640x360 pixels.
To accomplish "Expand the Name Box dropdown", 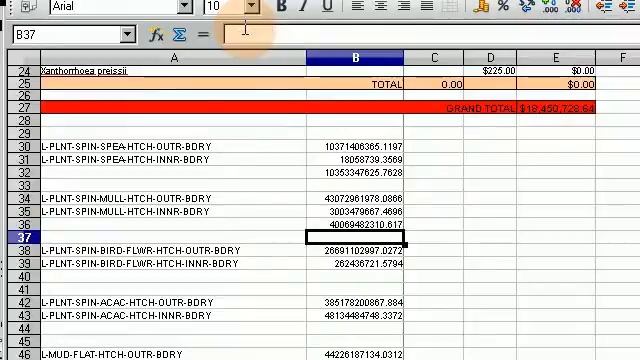I will [x=128, y=35].
